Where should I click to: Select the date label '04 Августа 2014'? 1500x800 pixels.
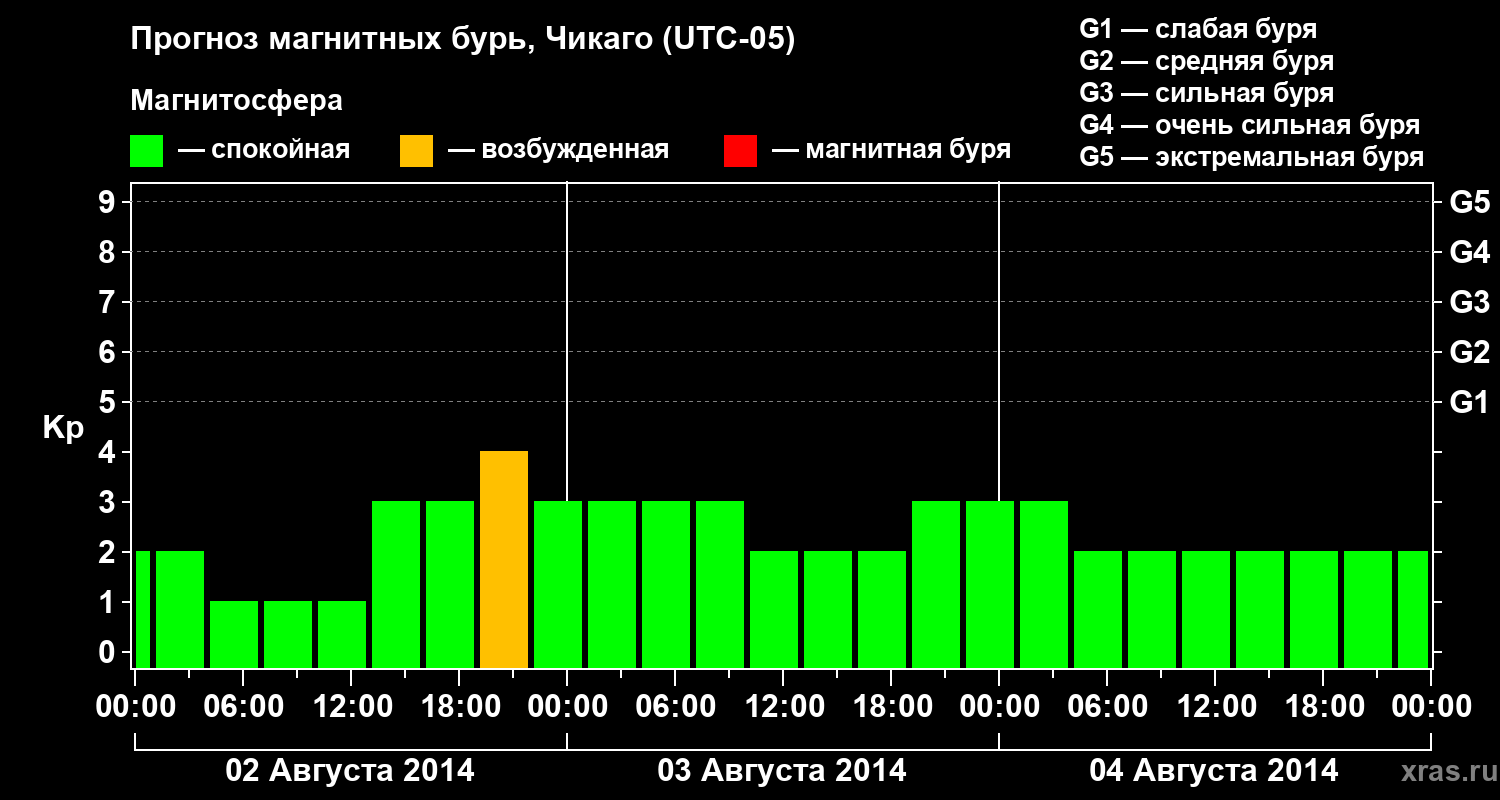(x=1214, y=771)
